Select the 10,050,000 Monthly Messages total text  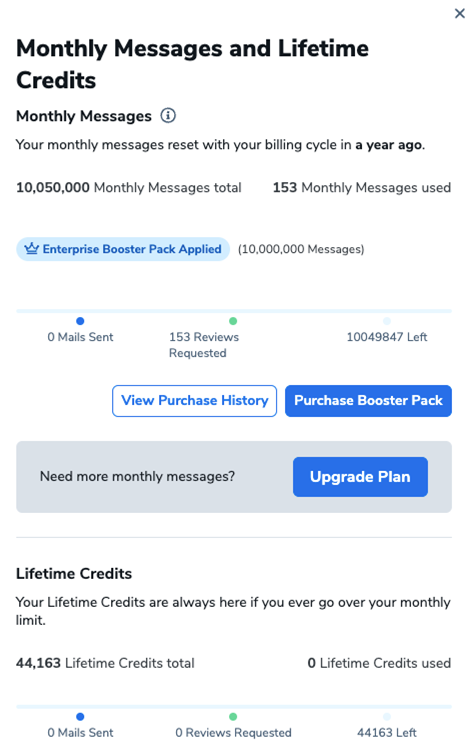[129, 188]
